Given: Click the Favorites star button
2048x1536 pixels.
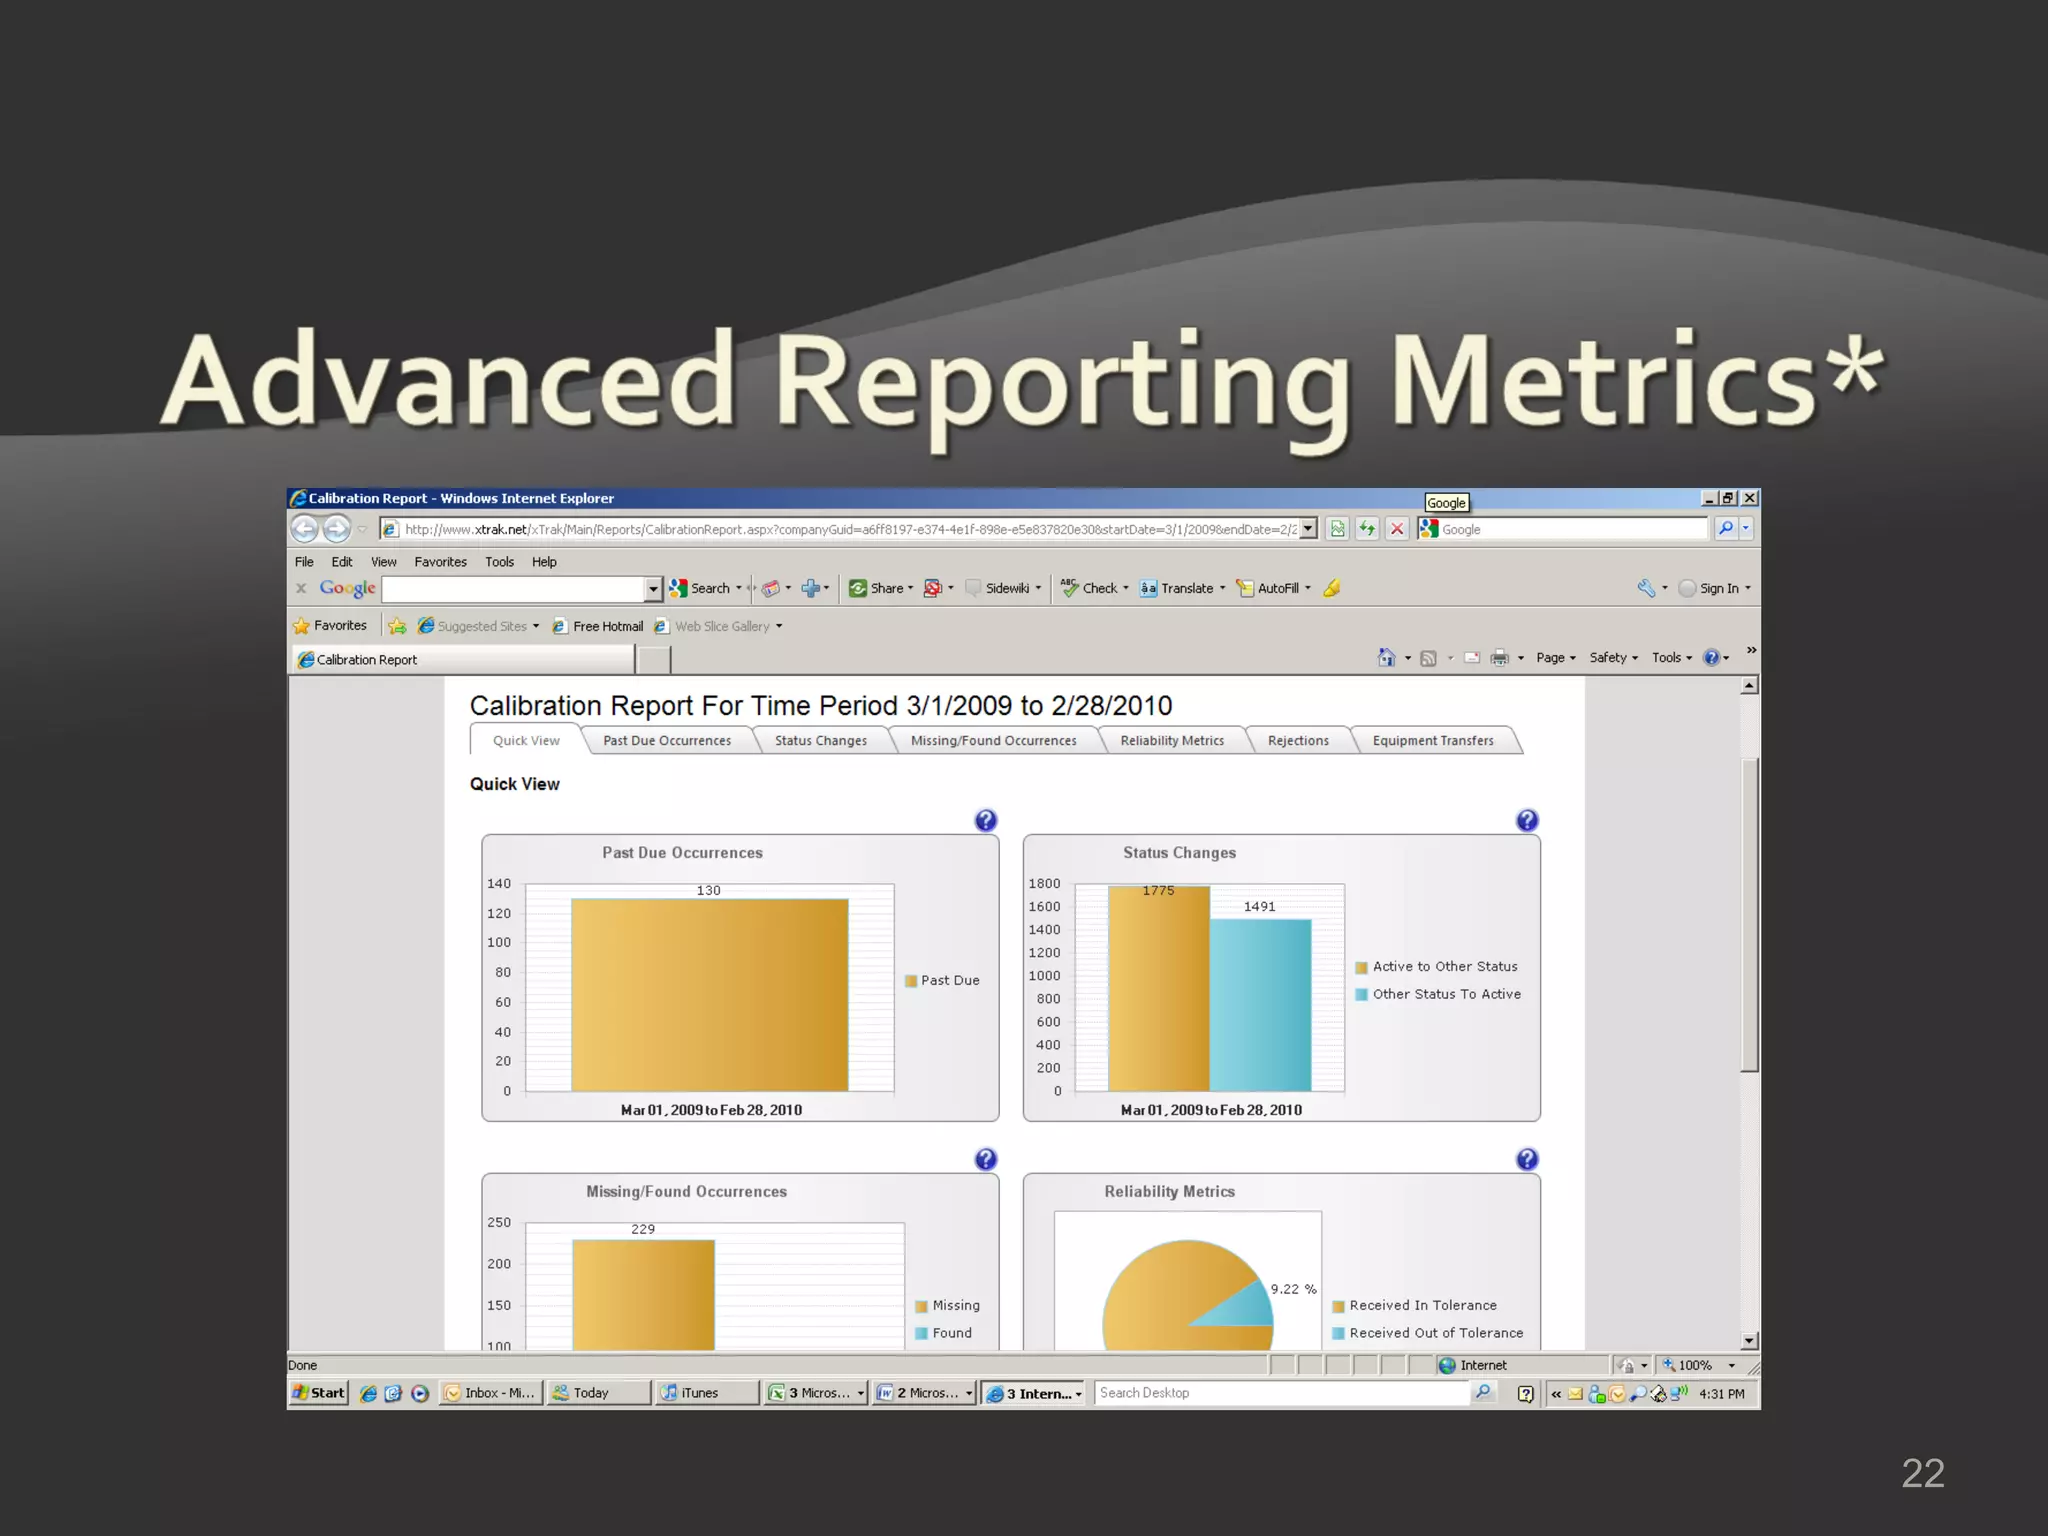Looking at the screenshot, I should pos(330,626).
